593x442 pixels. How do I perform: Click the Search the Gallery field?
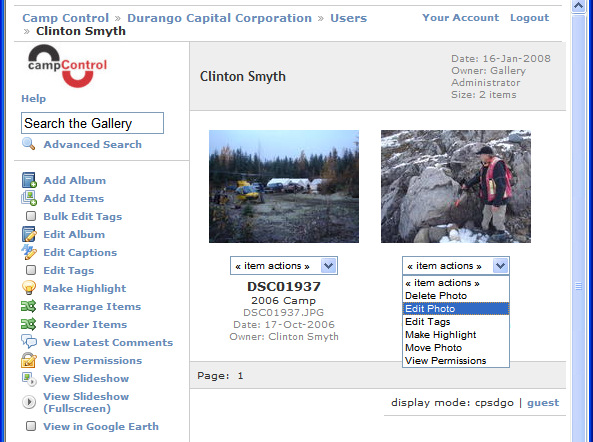(x=92, y=123)
